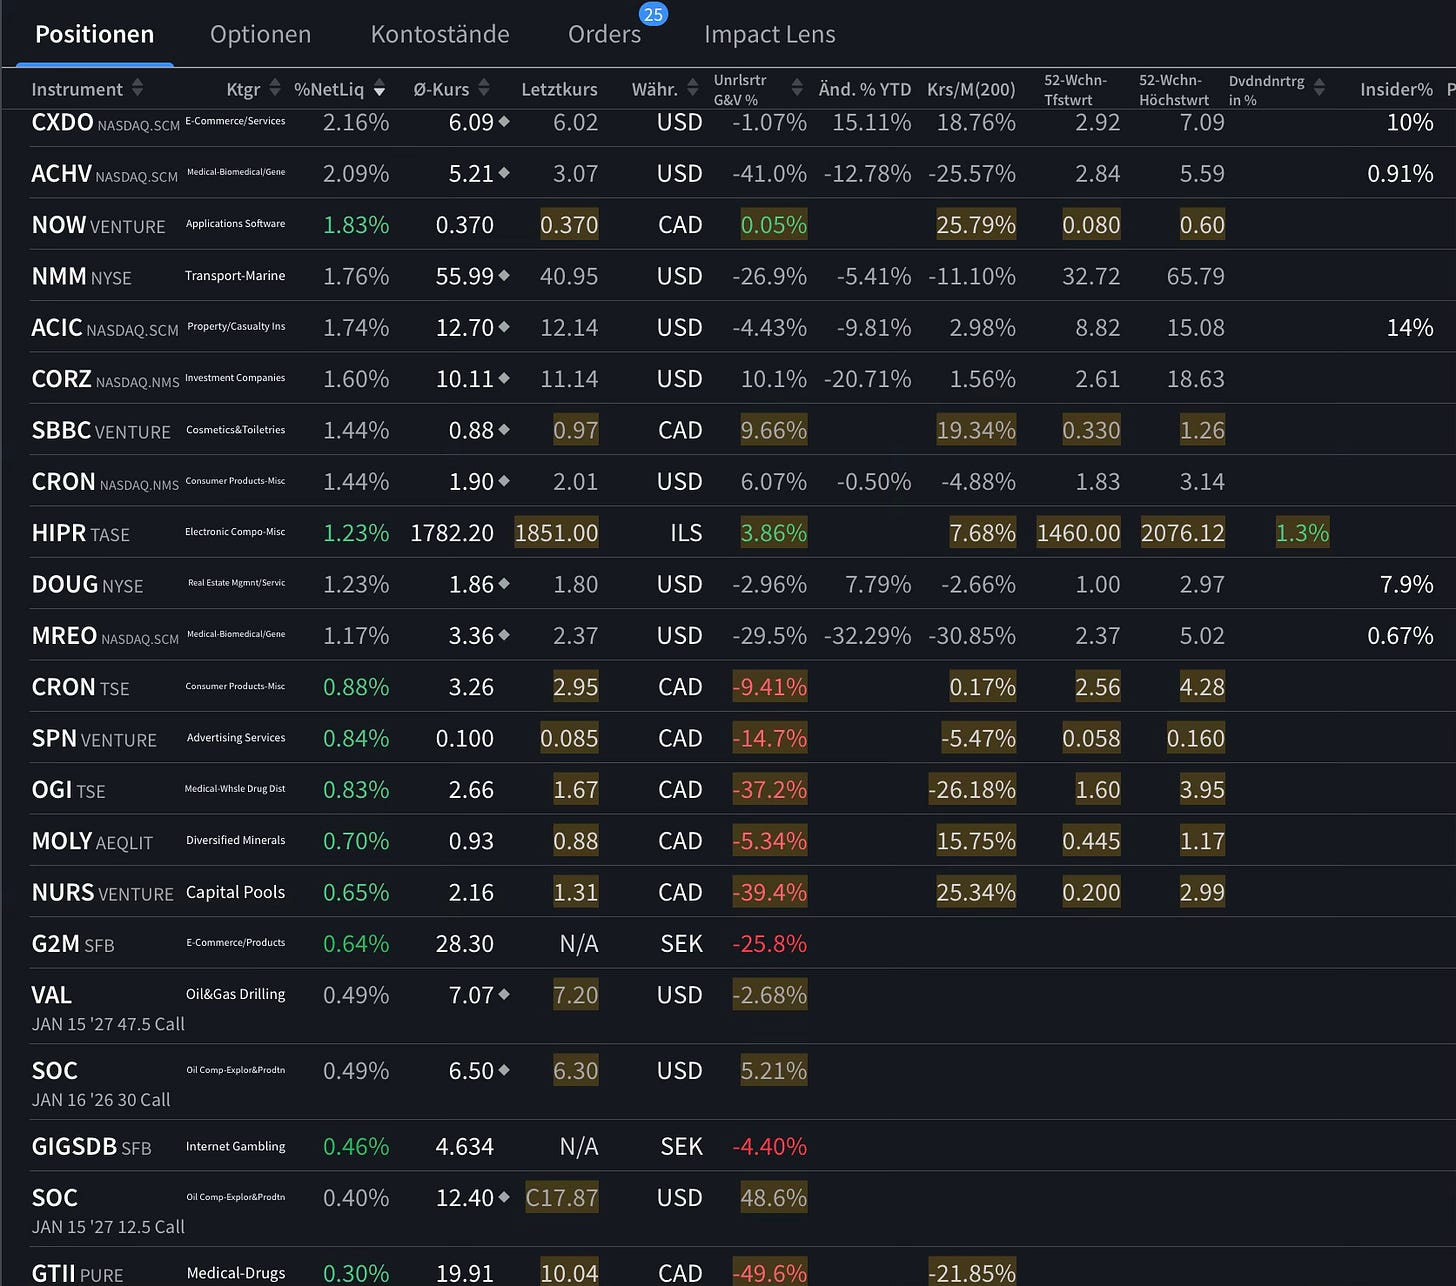Sort by Ktgr column arrows
The height and width of the screenshot is (1286, 1456).
click(x=275, y=88)
